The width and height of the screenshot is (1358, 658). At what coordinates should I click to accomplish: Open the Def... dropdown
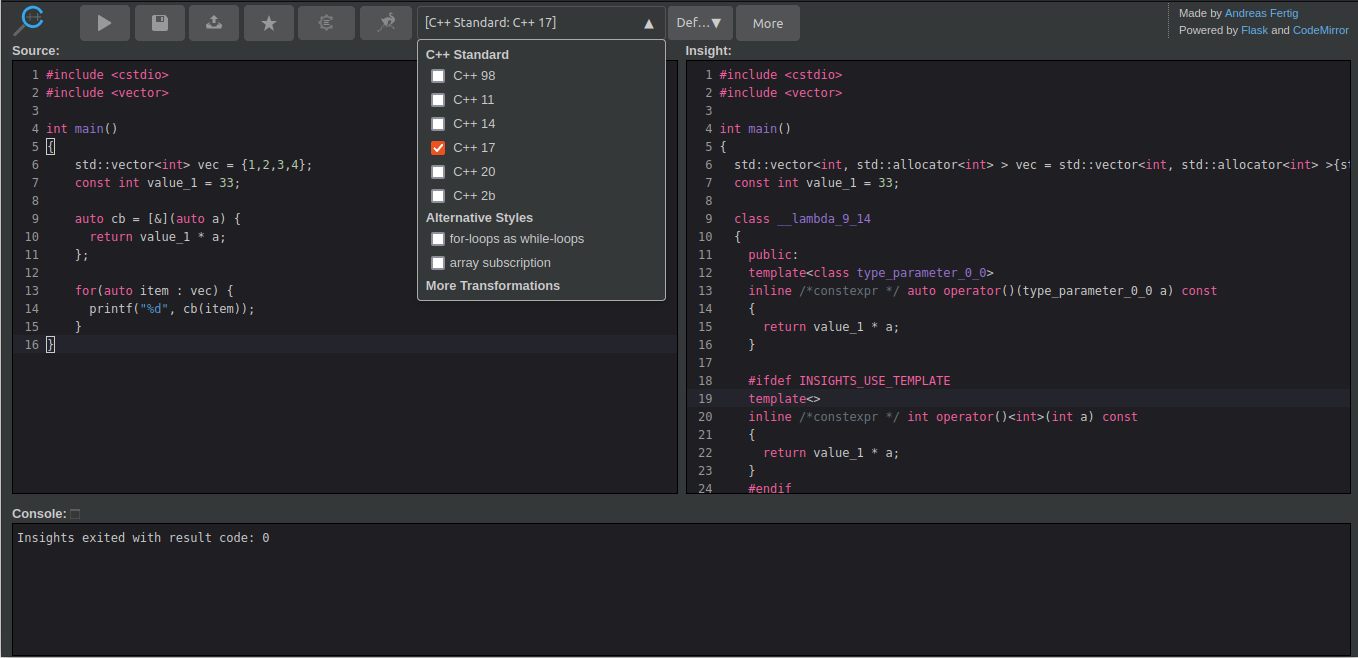pos(699,23)
